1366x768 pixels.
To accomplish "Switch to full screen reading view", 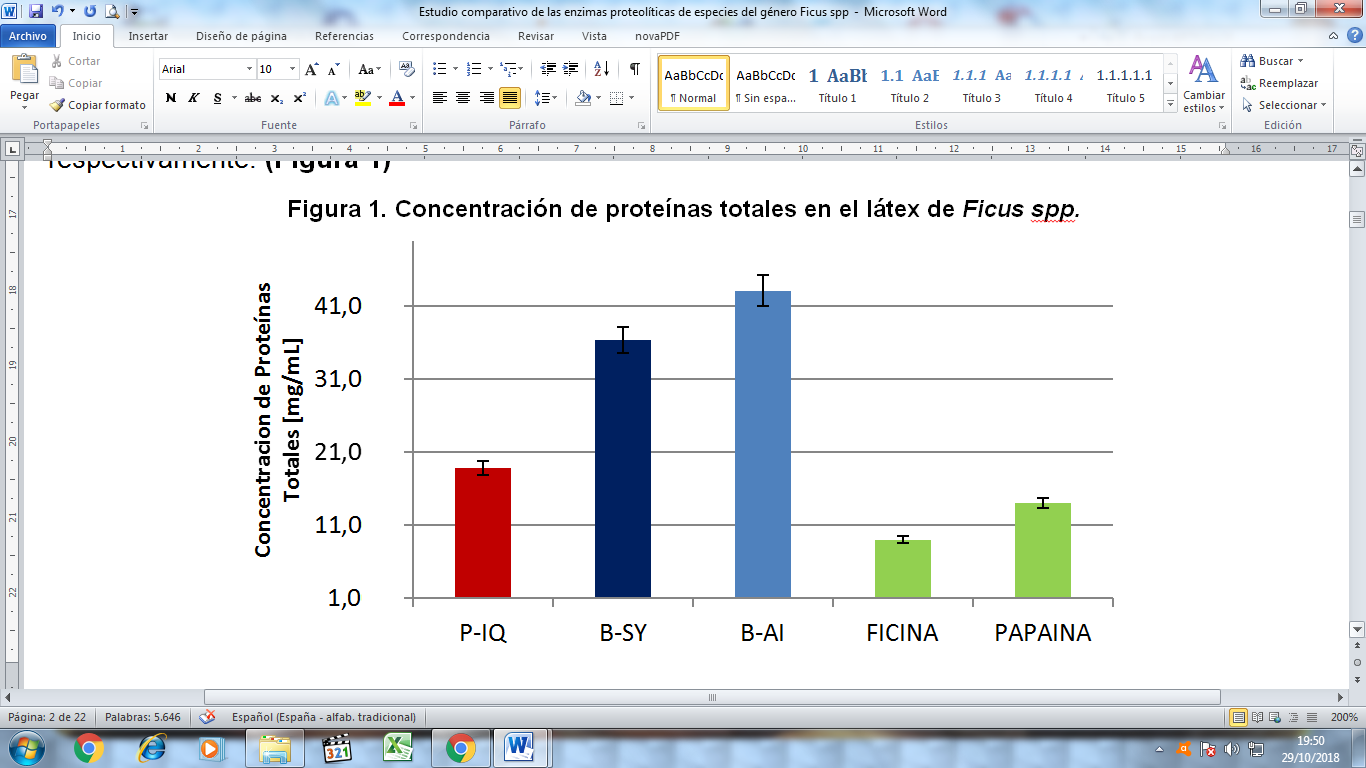I will [x=1257, y=717].
